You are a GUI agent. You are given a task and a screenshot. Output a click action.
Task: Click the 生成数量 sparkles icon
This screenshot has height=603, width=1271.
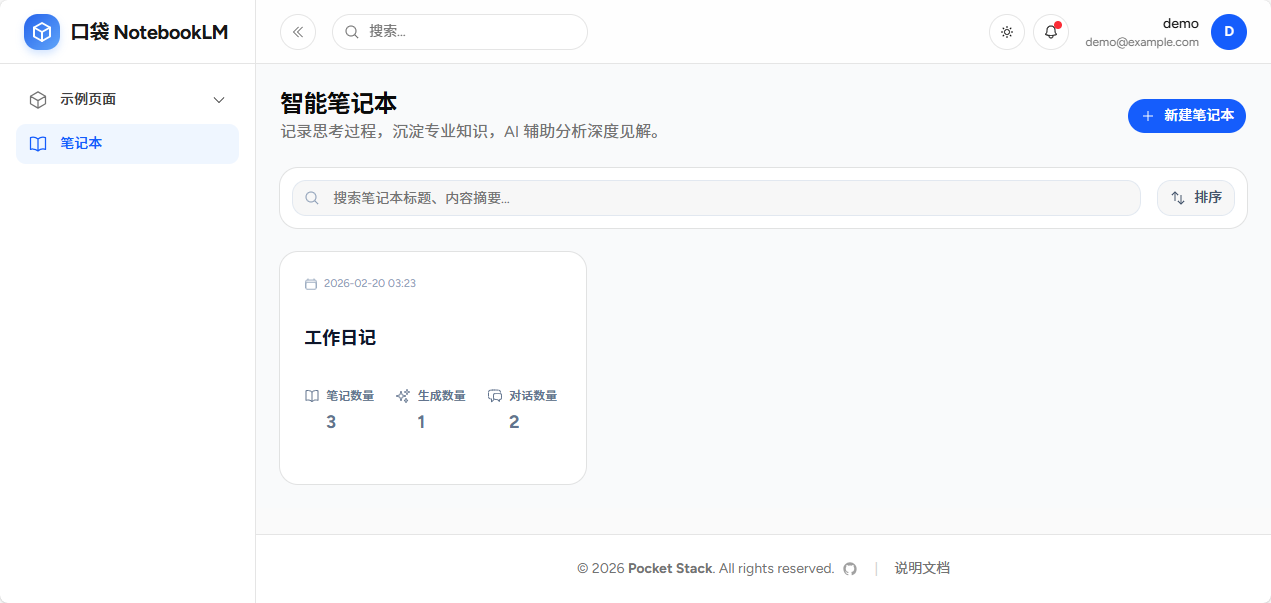pos(403,395)
